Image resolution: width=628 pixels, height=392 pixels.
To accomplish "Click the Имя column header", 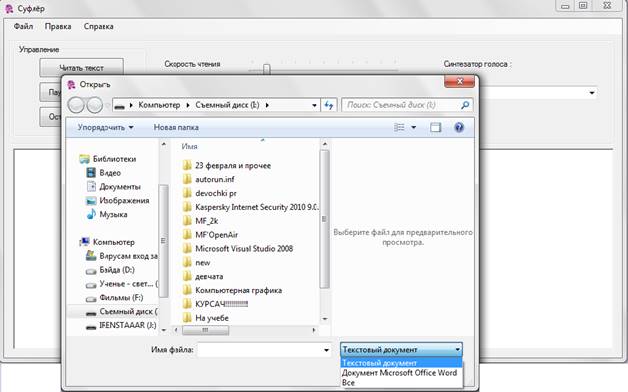I will 189,147.
